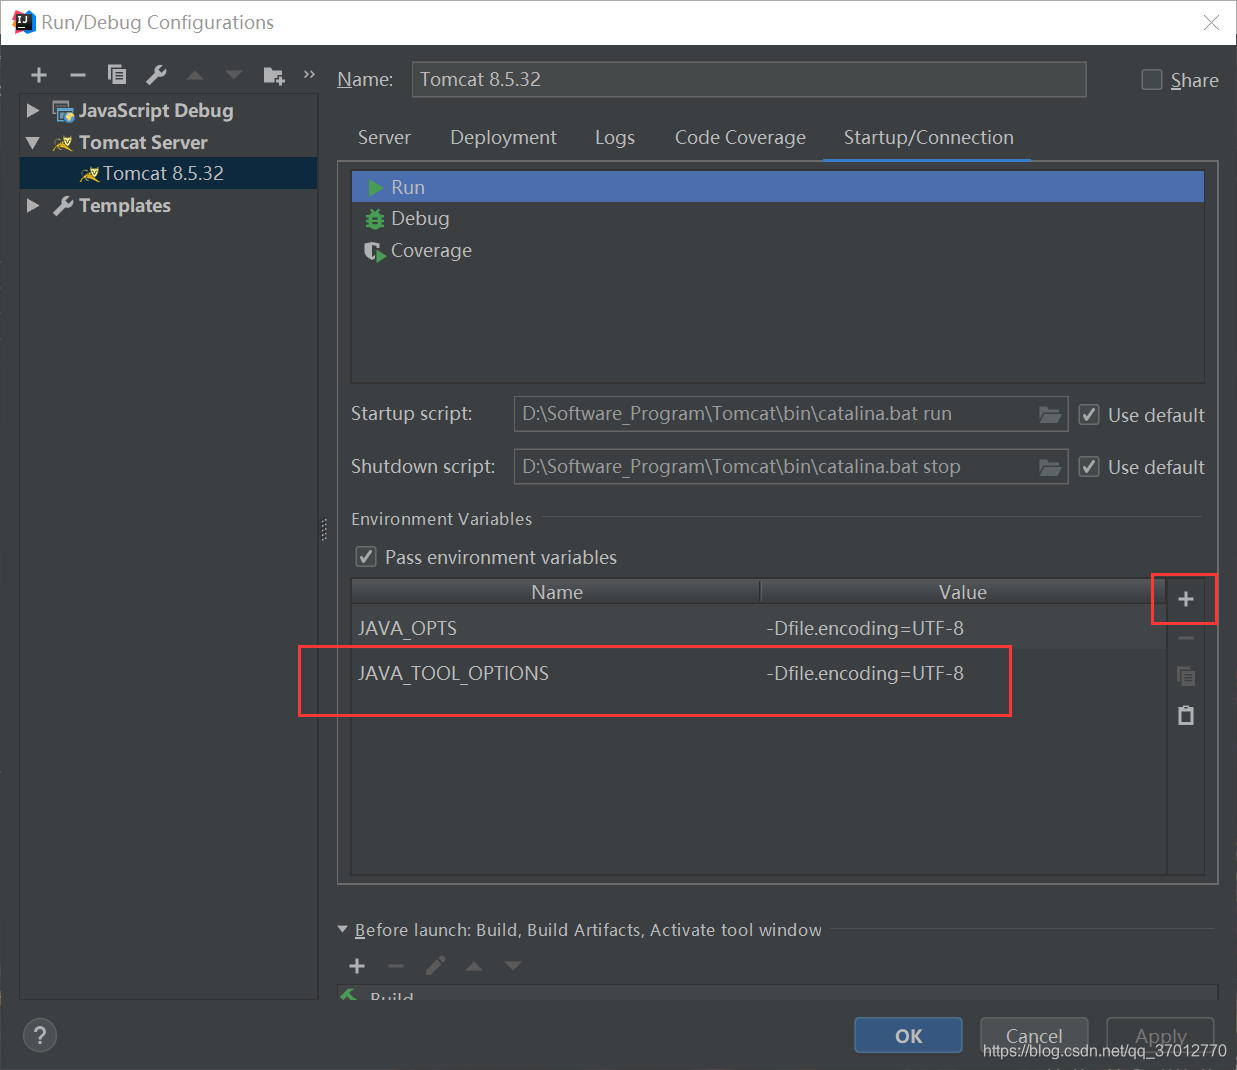Open help question mark button

[40, 1035]
